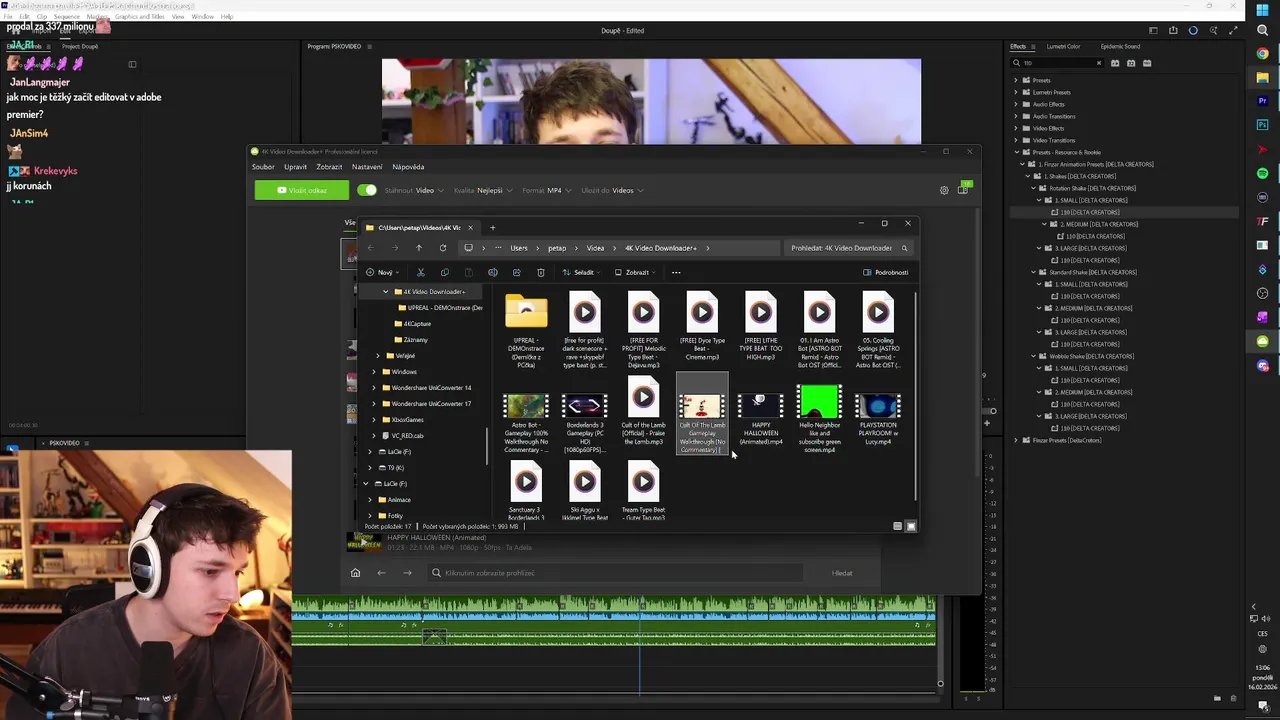Go up one folder level in Explorer
This screenshot has width=1280, height=720.
point(419,248)
